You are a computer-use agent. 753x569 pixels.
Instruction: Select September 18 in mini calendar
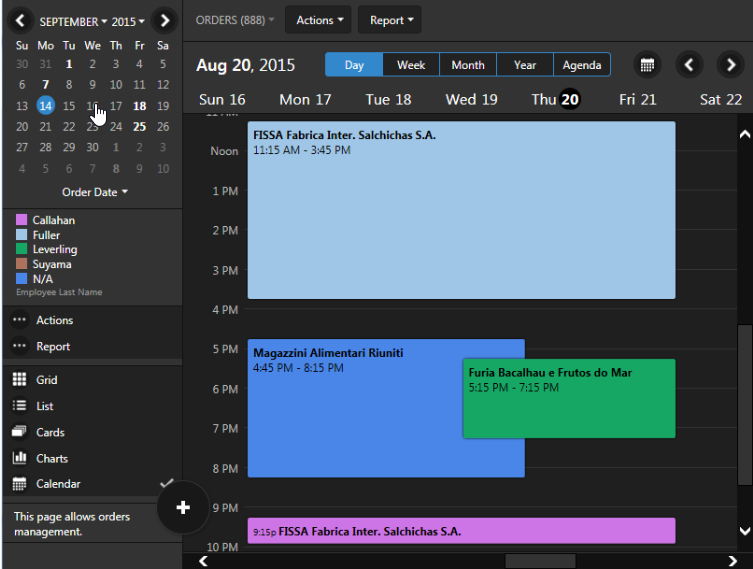click(139, 106)
